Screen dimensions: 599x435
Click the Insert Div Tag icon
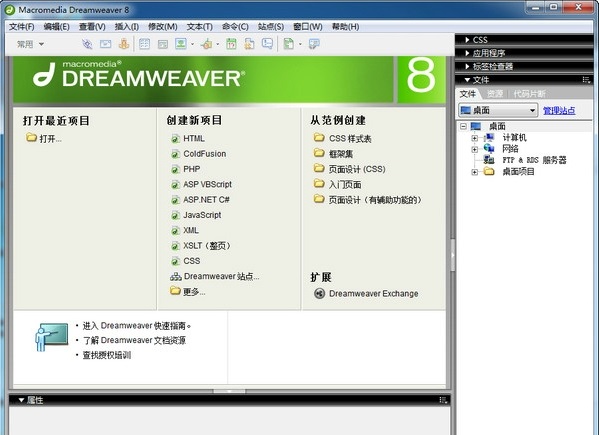point(163,45)
